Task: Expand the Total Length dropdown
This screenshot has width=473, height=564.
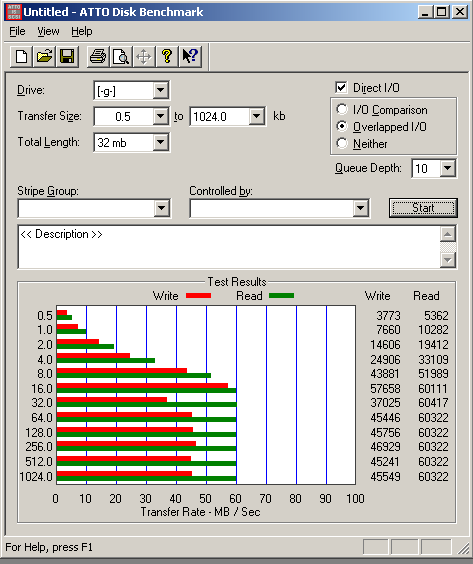Action: (161, 142)
